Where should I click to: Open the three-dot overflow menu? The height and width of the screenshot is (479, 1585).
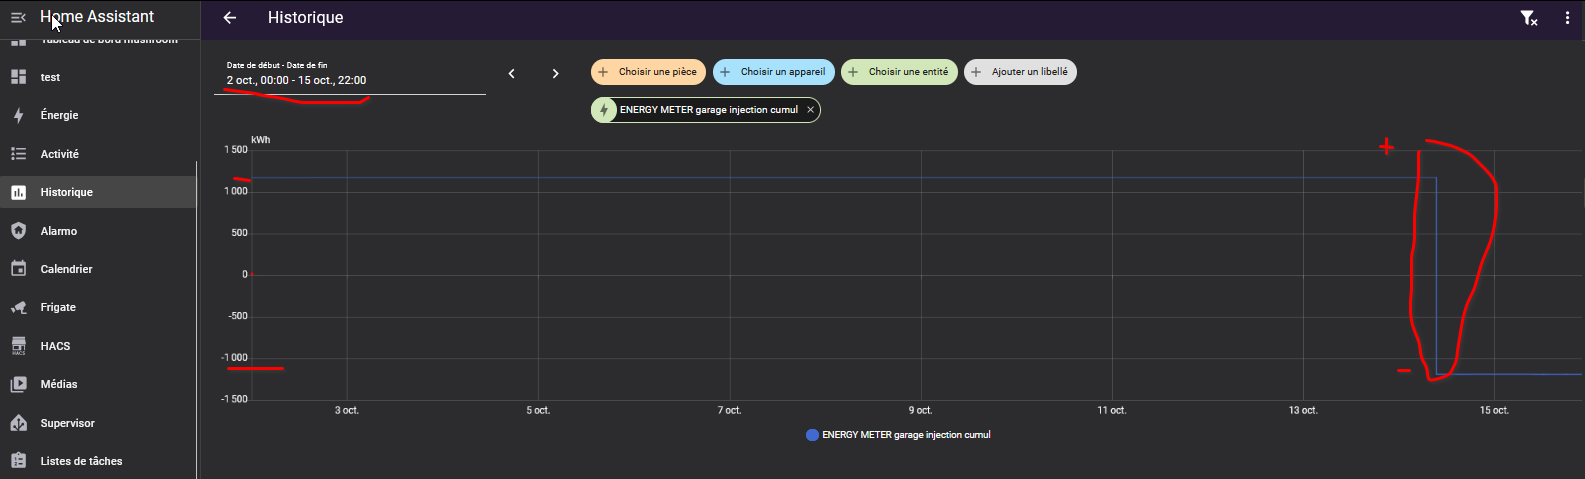1567,18
